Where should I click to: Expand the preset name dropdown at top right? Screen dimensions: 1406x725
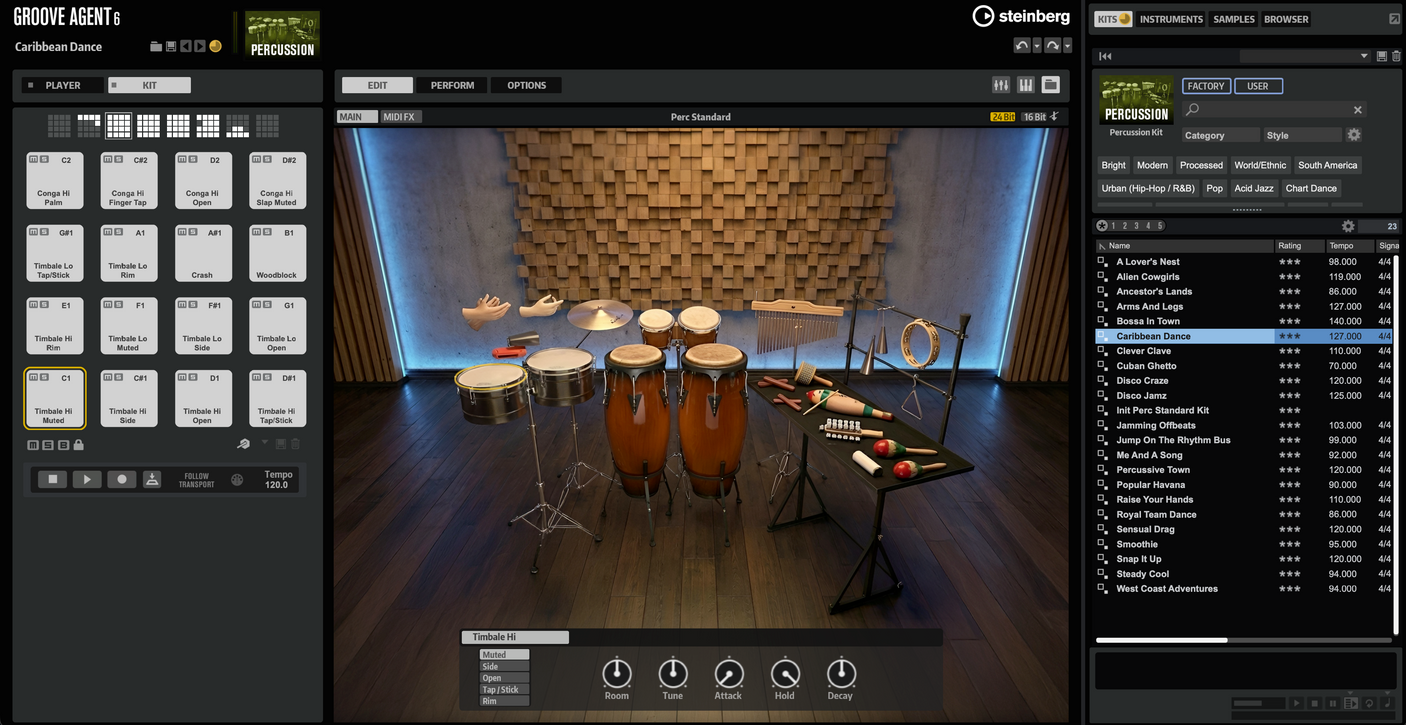[1363, 55]
